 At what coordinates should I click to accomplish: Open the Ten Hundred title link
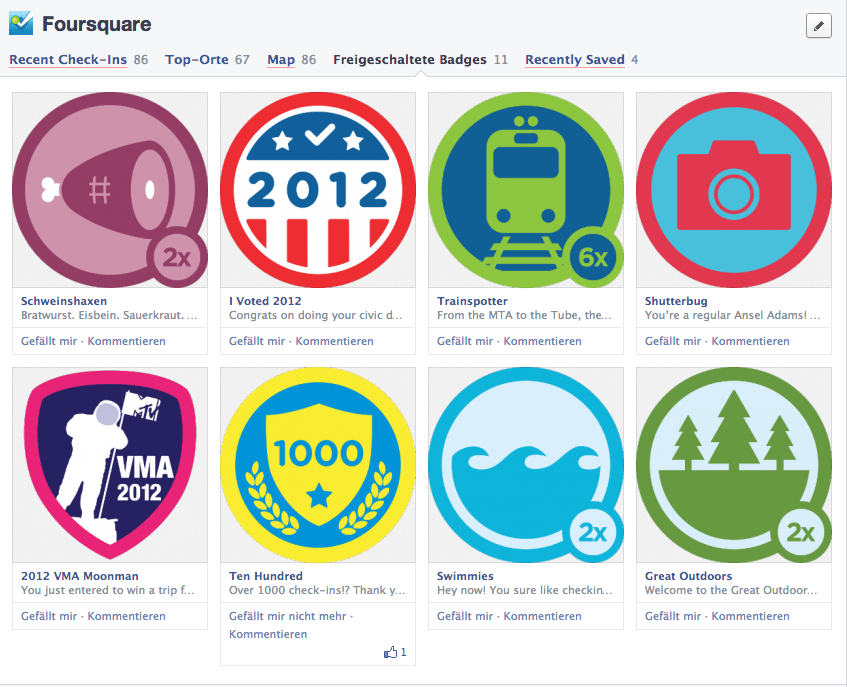[x=265, y=576]
